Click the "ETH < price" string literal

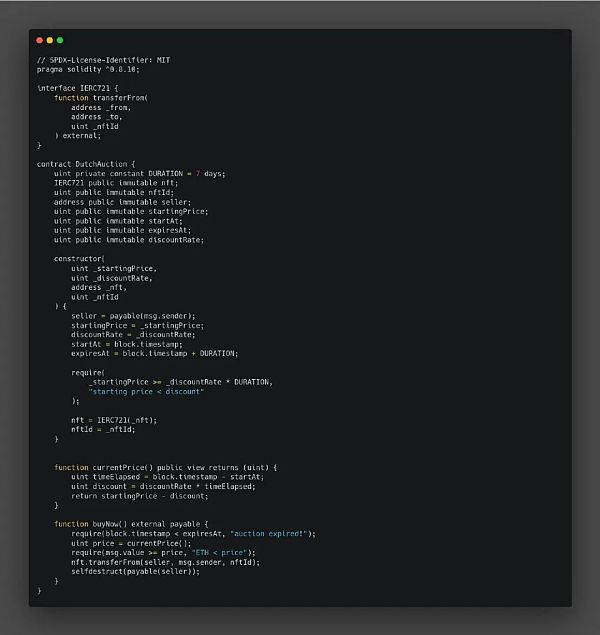point(224,552)
